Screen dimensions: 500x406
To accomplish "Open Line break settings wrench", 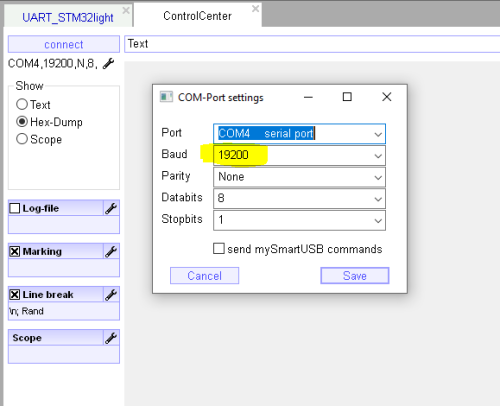I will (x=111, y=295).
